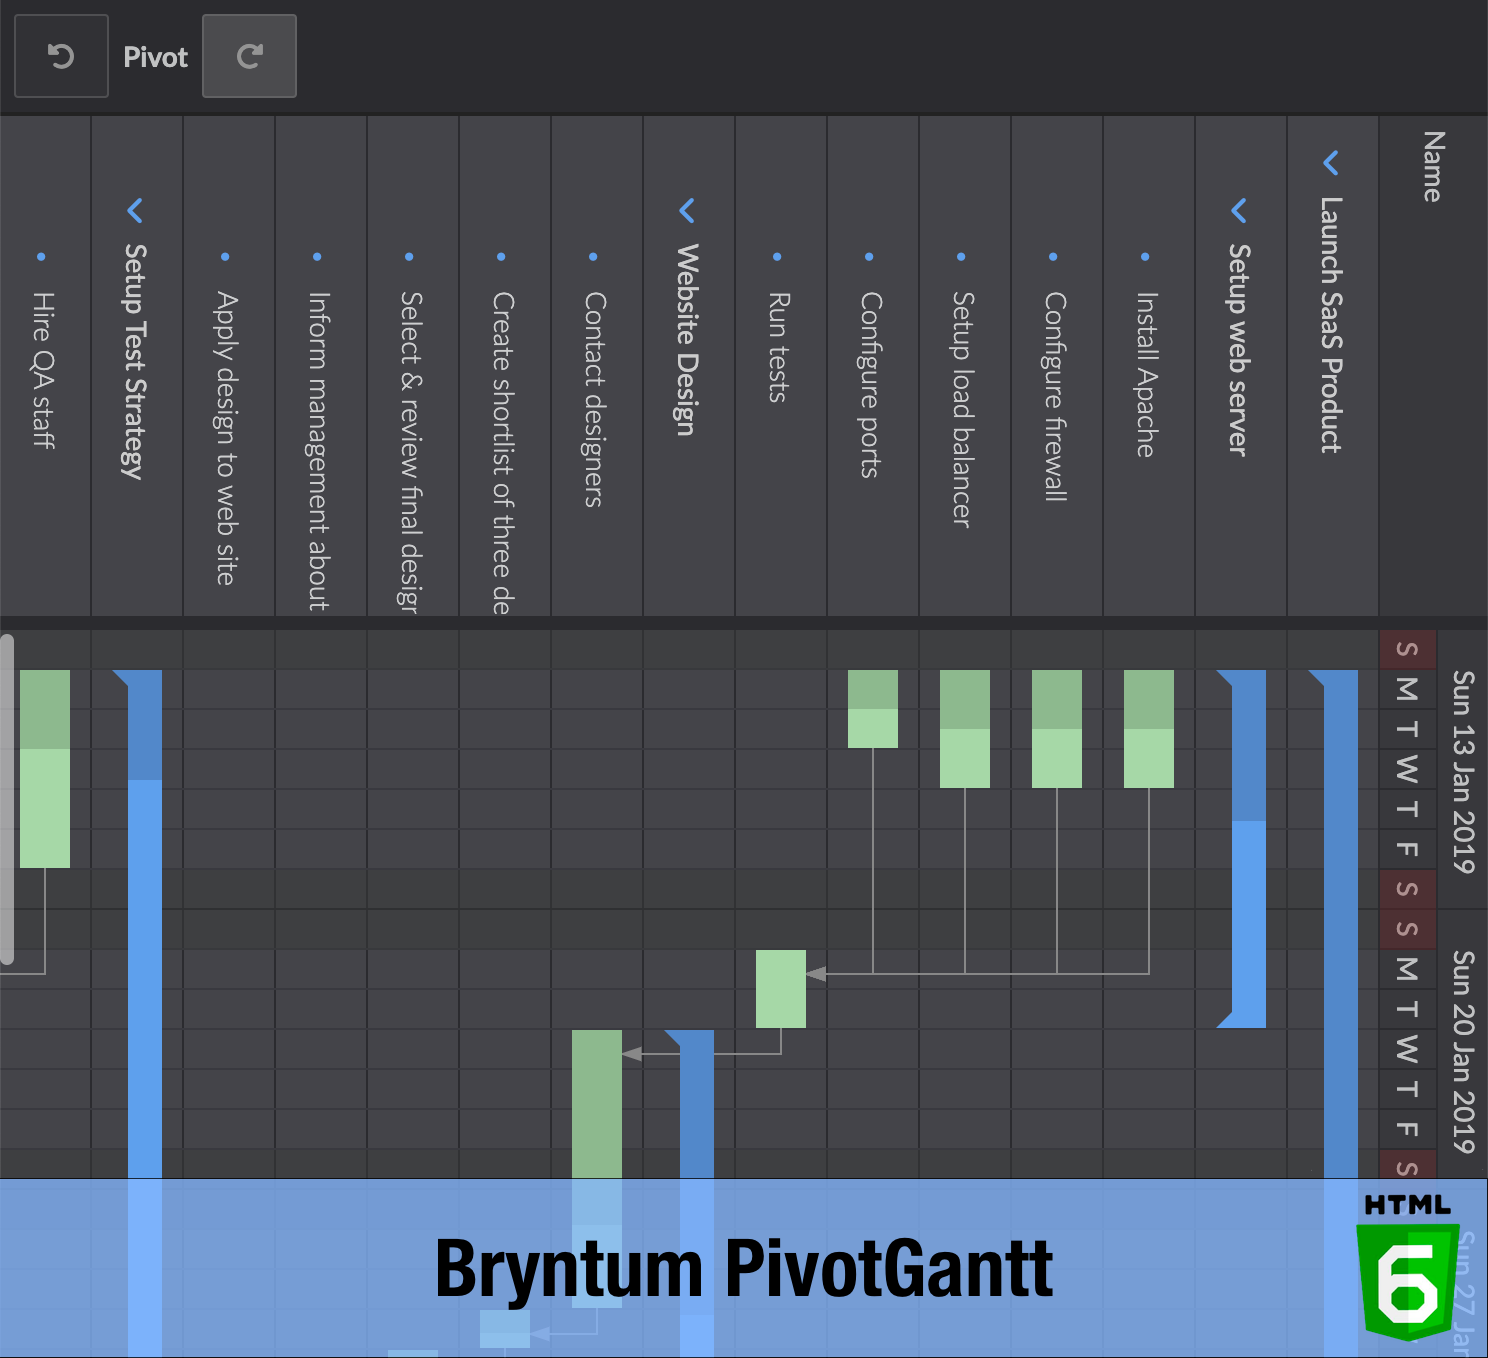Collapse the Launch SaaS Product group
The height and width of the screenshot is (1358, 1488).
pyautogui.click(x=1330, y=162)
